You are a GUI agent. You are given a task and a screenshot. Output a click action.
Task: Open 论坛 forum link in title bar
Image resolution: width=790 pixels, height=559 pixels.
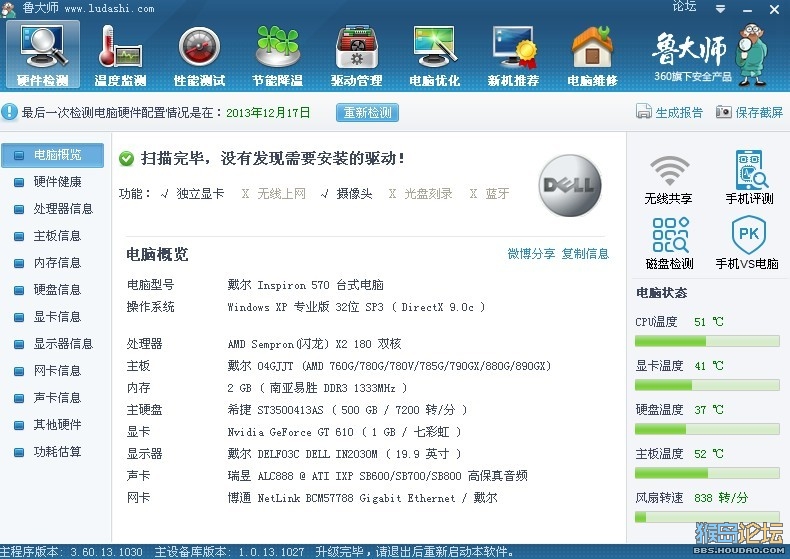pyautogui.click(x=684, y=7)
